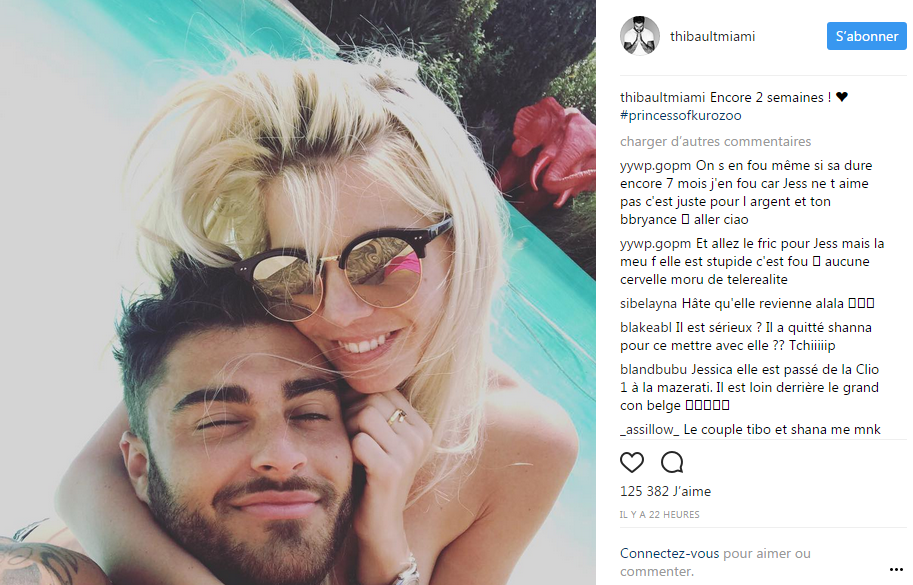Open the #princessofkurozoo hashtag
This screenshot has width=913, height=585.
681,115
